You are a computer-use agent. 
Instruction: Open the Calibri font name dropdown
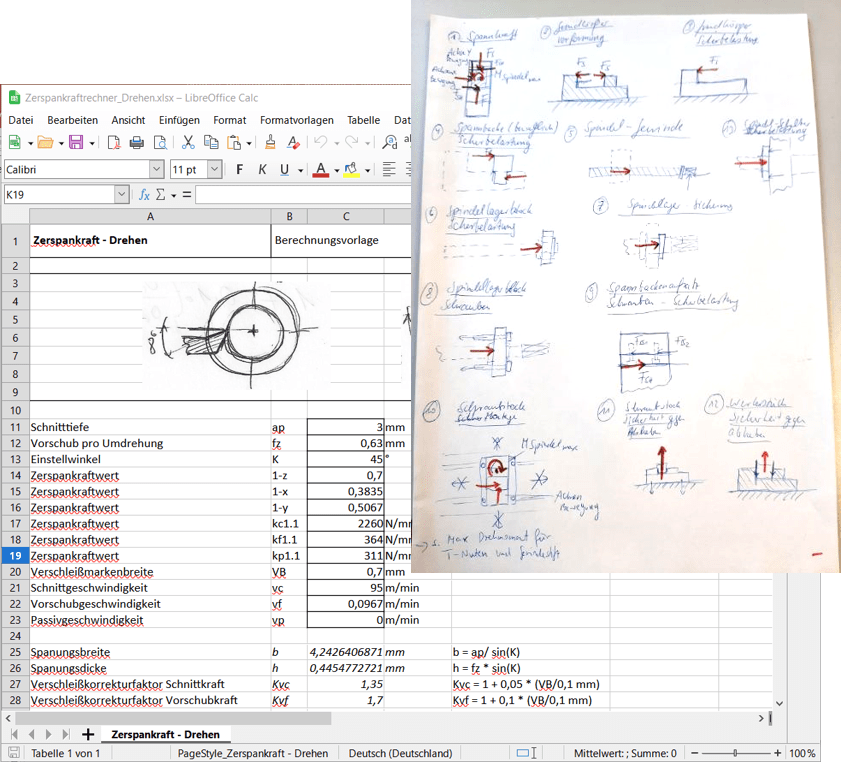click(x=156, y=169)
